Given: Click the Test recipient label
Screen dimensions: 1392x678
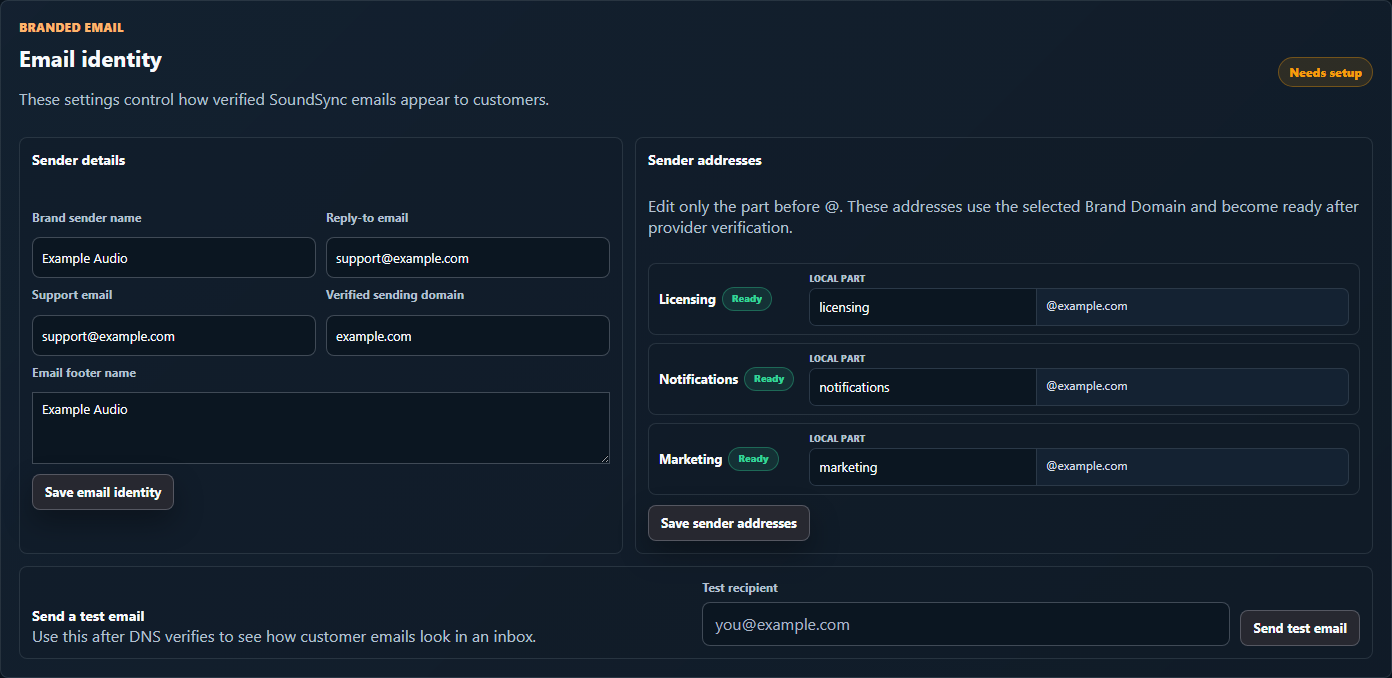Looking at the screenshot, I should (740, 588).
